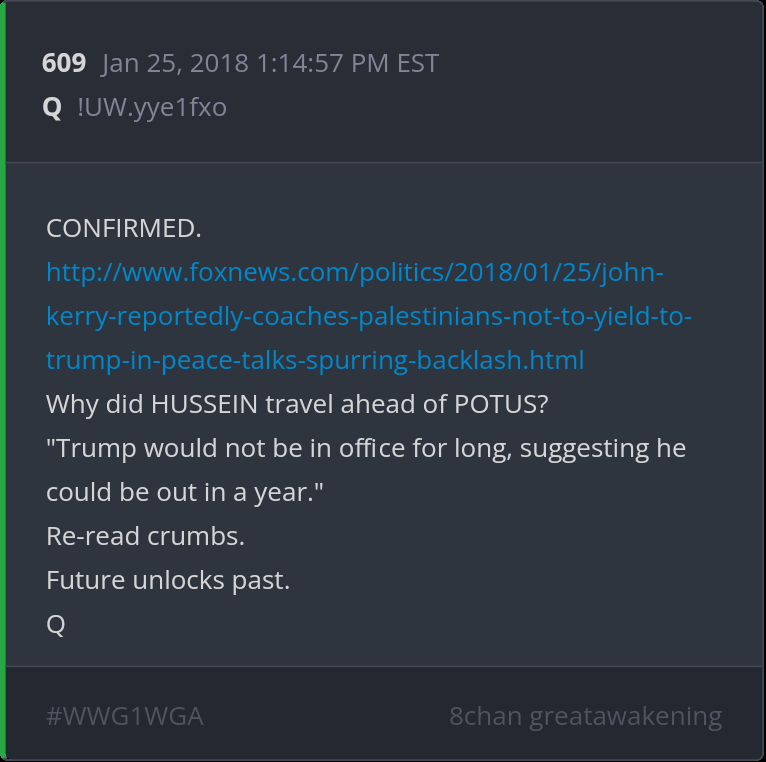
Task: Click the post number 609
Action: tap(64, 64)
